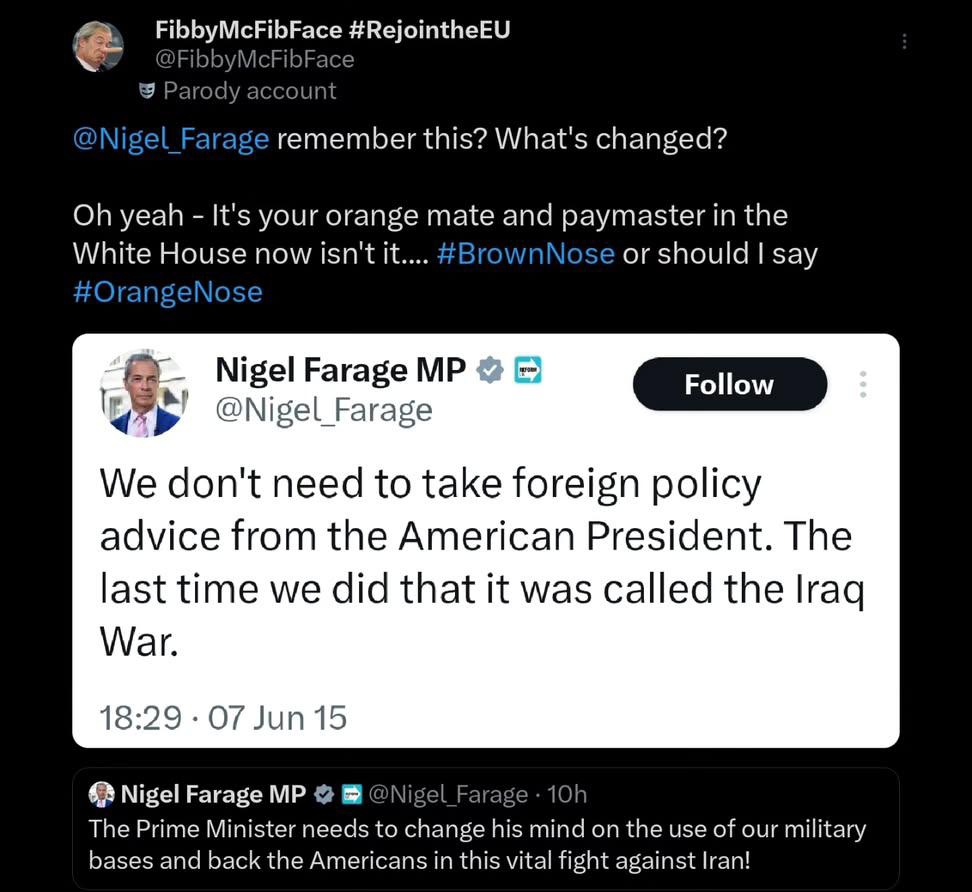
Task: Open the #BrownNose hashtag
Action: click(526, 254)
